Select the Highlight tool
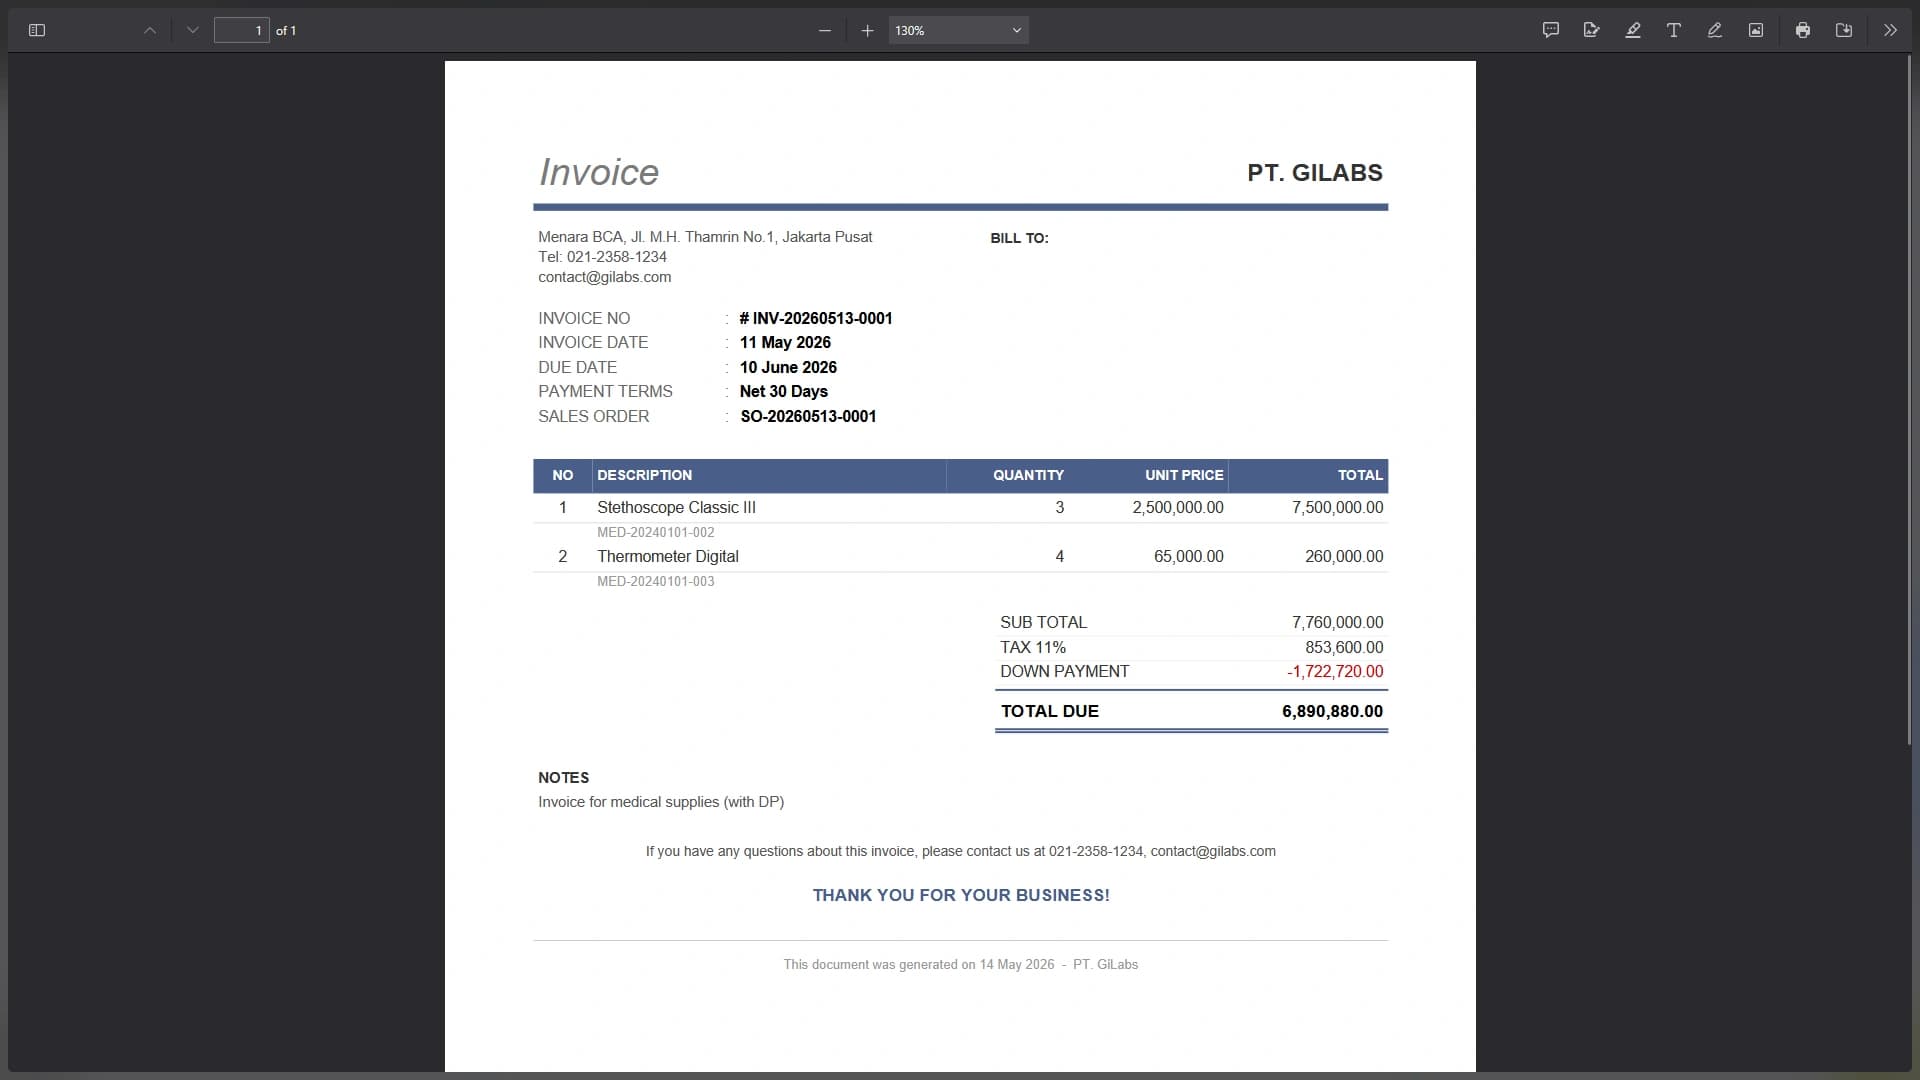The width and height of the screenshot is (1920, 1080). [1633, 30]
